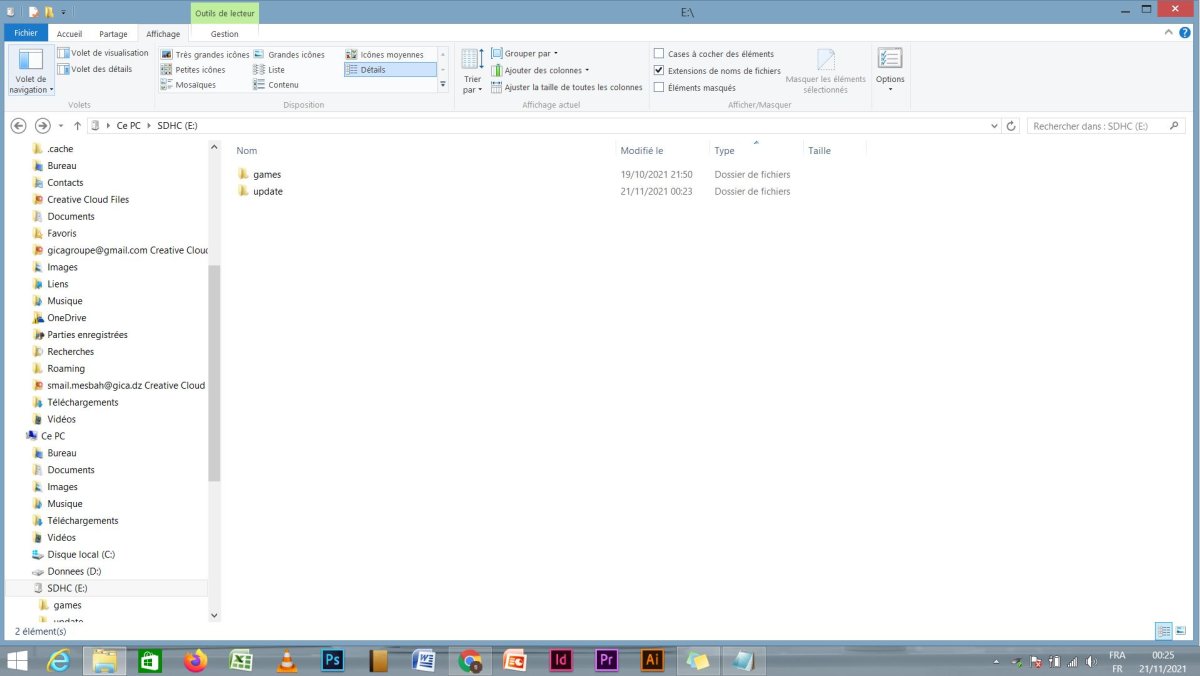Toggle the Volet des détails pane

[95, 69]
